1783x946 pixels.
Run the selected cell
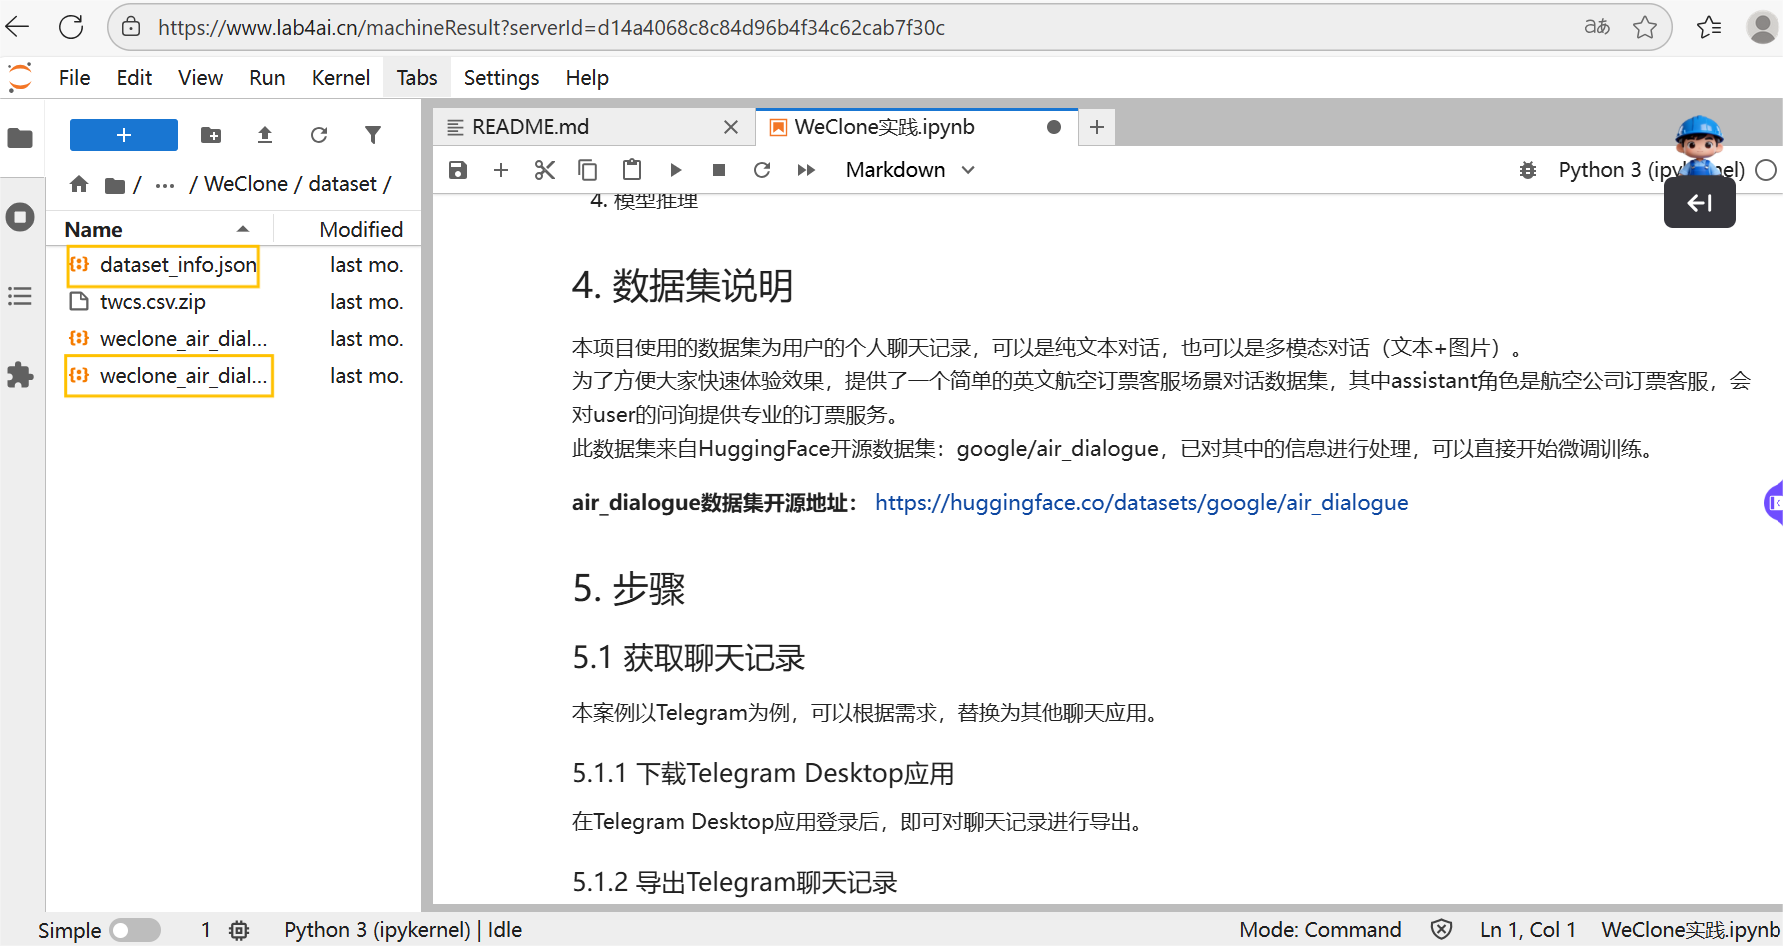click(x=675, y=170)
